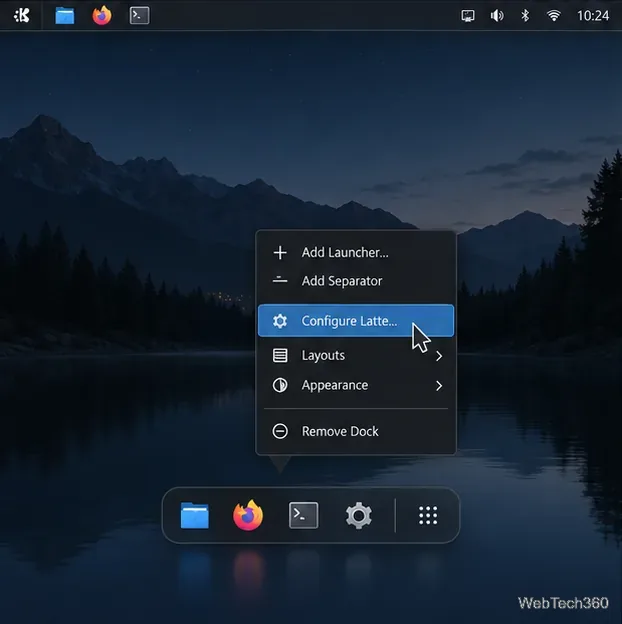Open the volume control in system tray
The width and height of the screenshot is (622, 624).
[497, 16]
